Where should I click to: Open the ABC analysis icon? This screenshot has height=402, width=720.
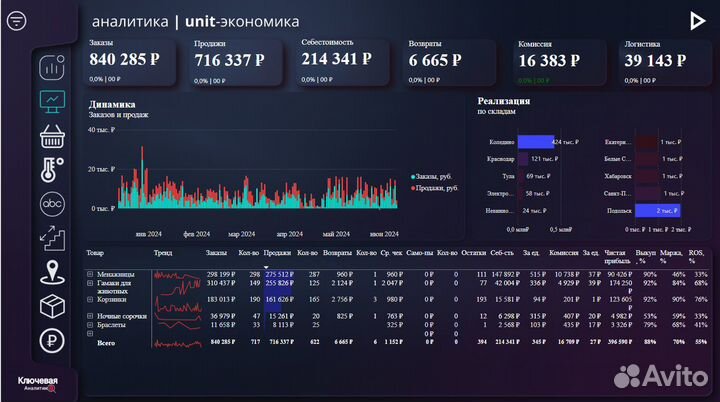[x=52, y=203]
